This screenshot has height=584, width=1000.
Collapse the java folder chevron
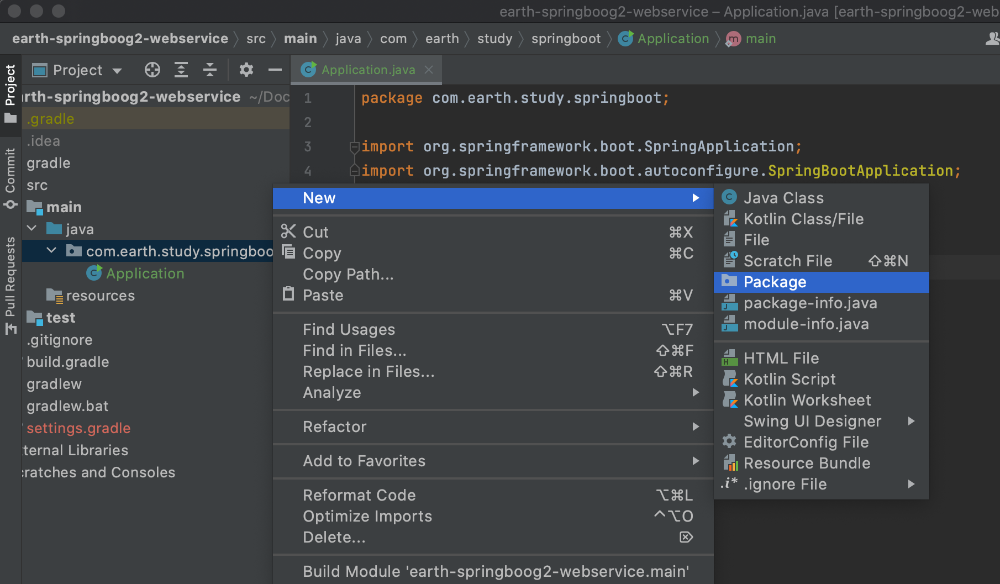[x=32, y=228]
